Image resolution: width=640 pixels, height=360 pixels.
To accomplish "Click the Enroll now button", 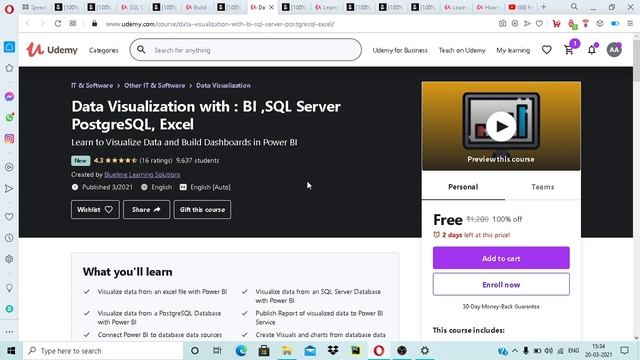I will point(501,284).
